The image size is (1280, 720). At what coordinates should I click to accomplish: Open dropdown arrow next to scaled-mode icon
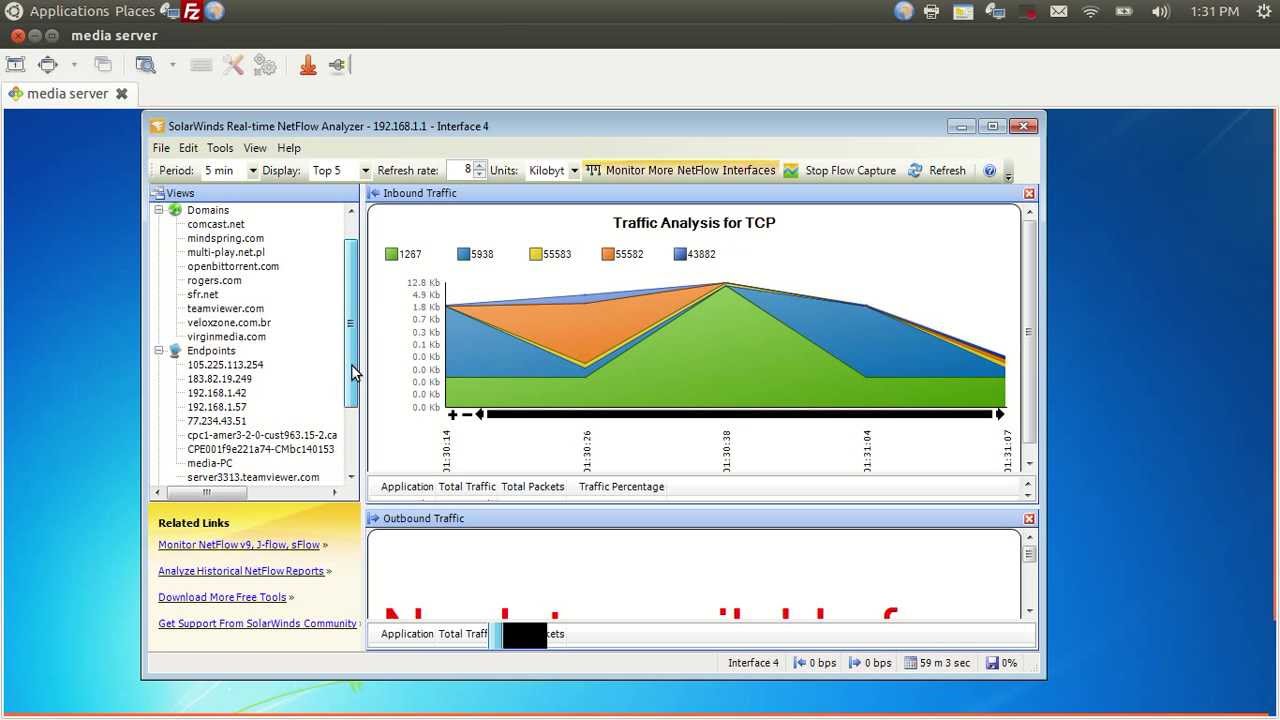(74, 65)
